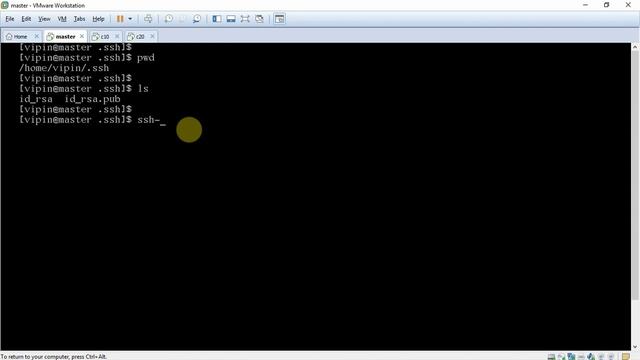Toggle the console view button

tap(280, 19)
